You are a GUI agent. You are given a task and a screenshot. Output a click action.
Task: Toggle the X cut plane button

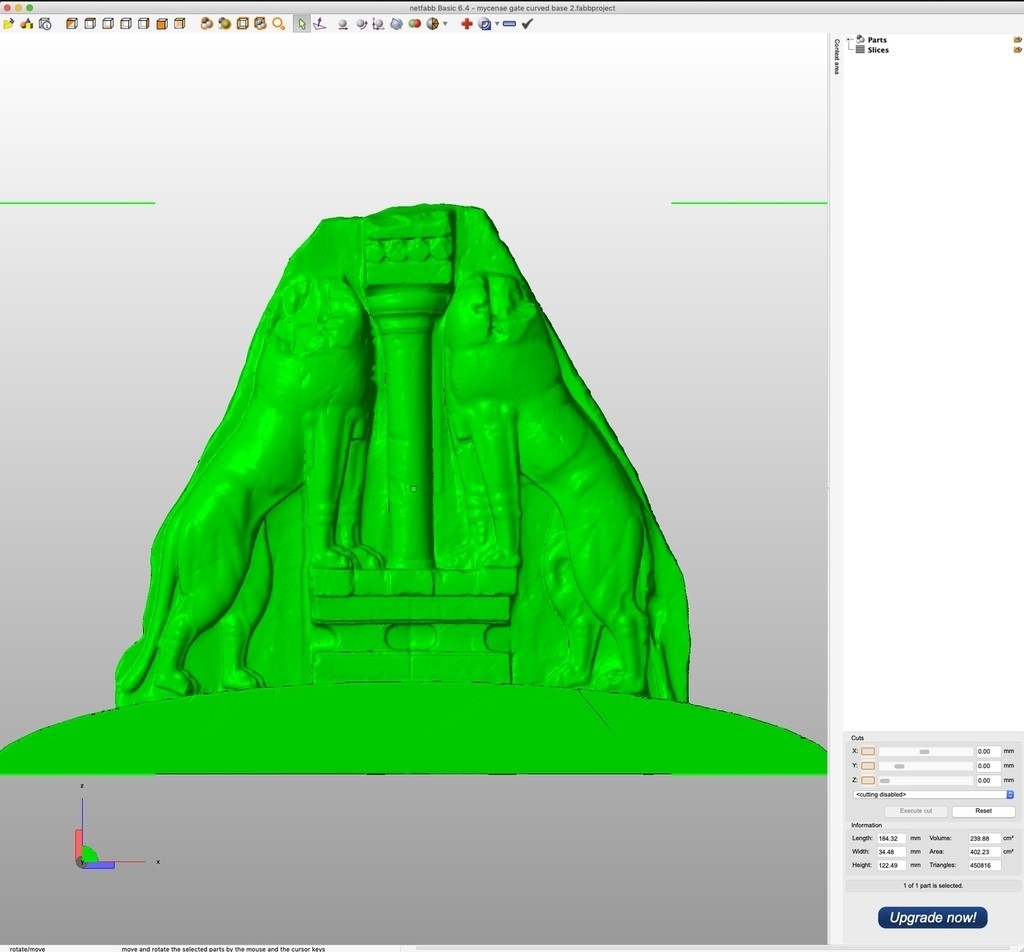click(x=867, y=752)
